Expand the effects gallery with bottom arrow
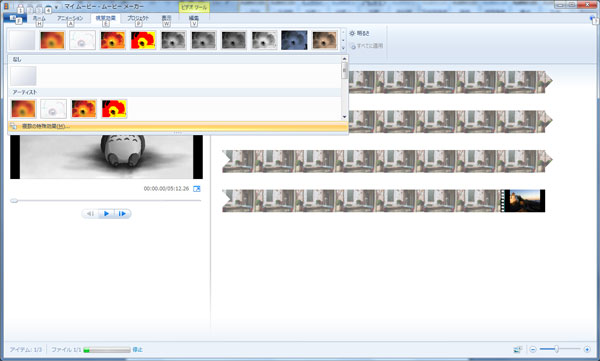The width and height of the screenshot is (600, 361). coord(343,48)
